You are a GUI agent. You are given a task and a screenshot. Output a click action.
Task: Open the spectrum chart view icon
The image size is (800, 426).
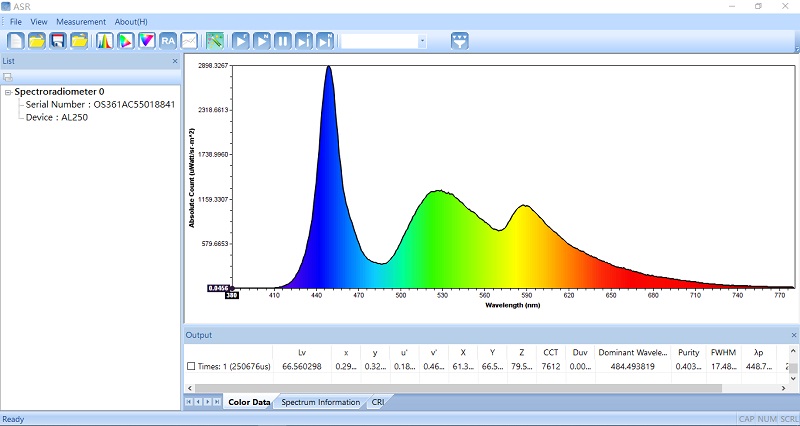105,41
